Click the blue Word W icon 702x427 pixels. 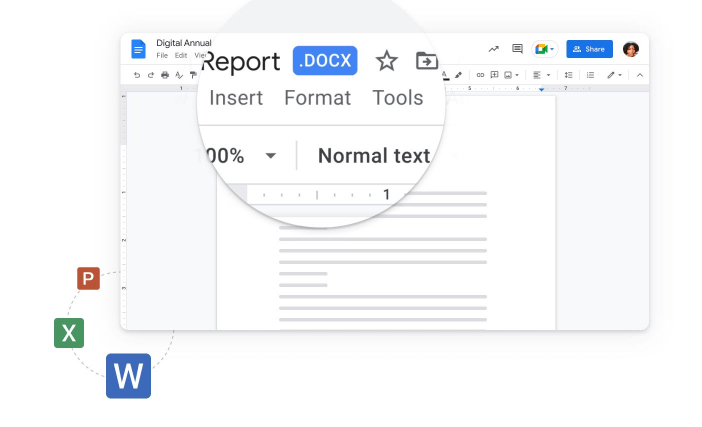click(128, 376)
